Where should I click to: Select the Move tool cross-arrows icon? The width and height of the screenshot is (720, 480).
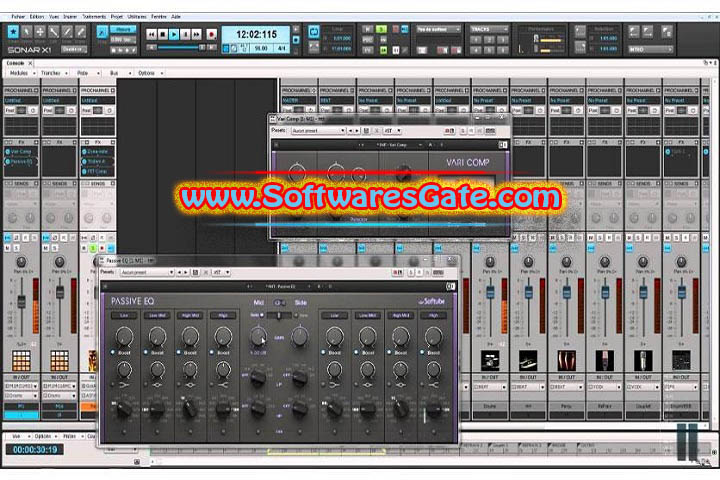pos(40,32)
